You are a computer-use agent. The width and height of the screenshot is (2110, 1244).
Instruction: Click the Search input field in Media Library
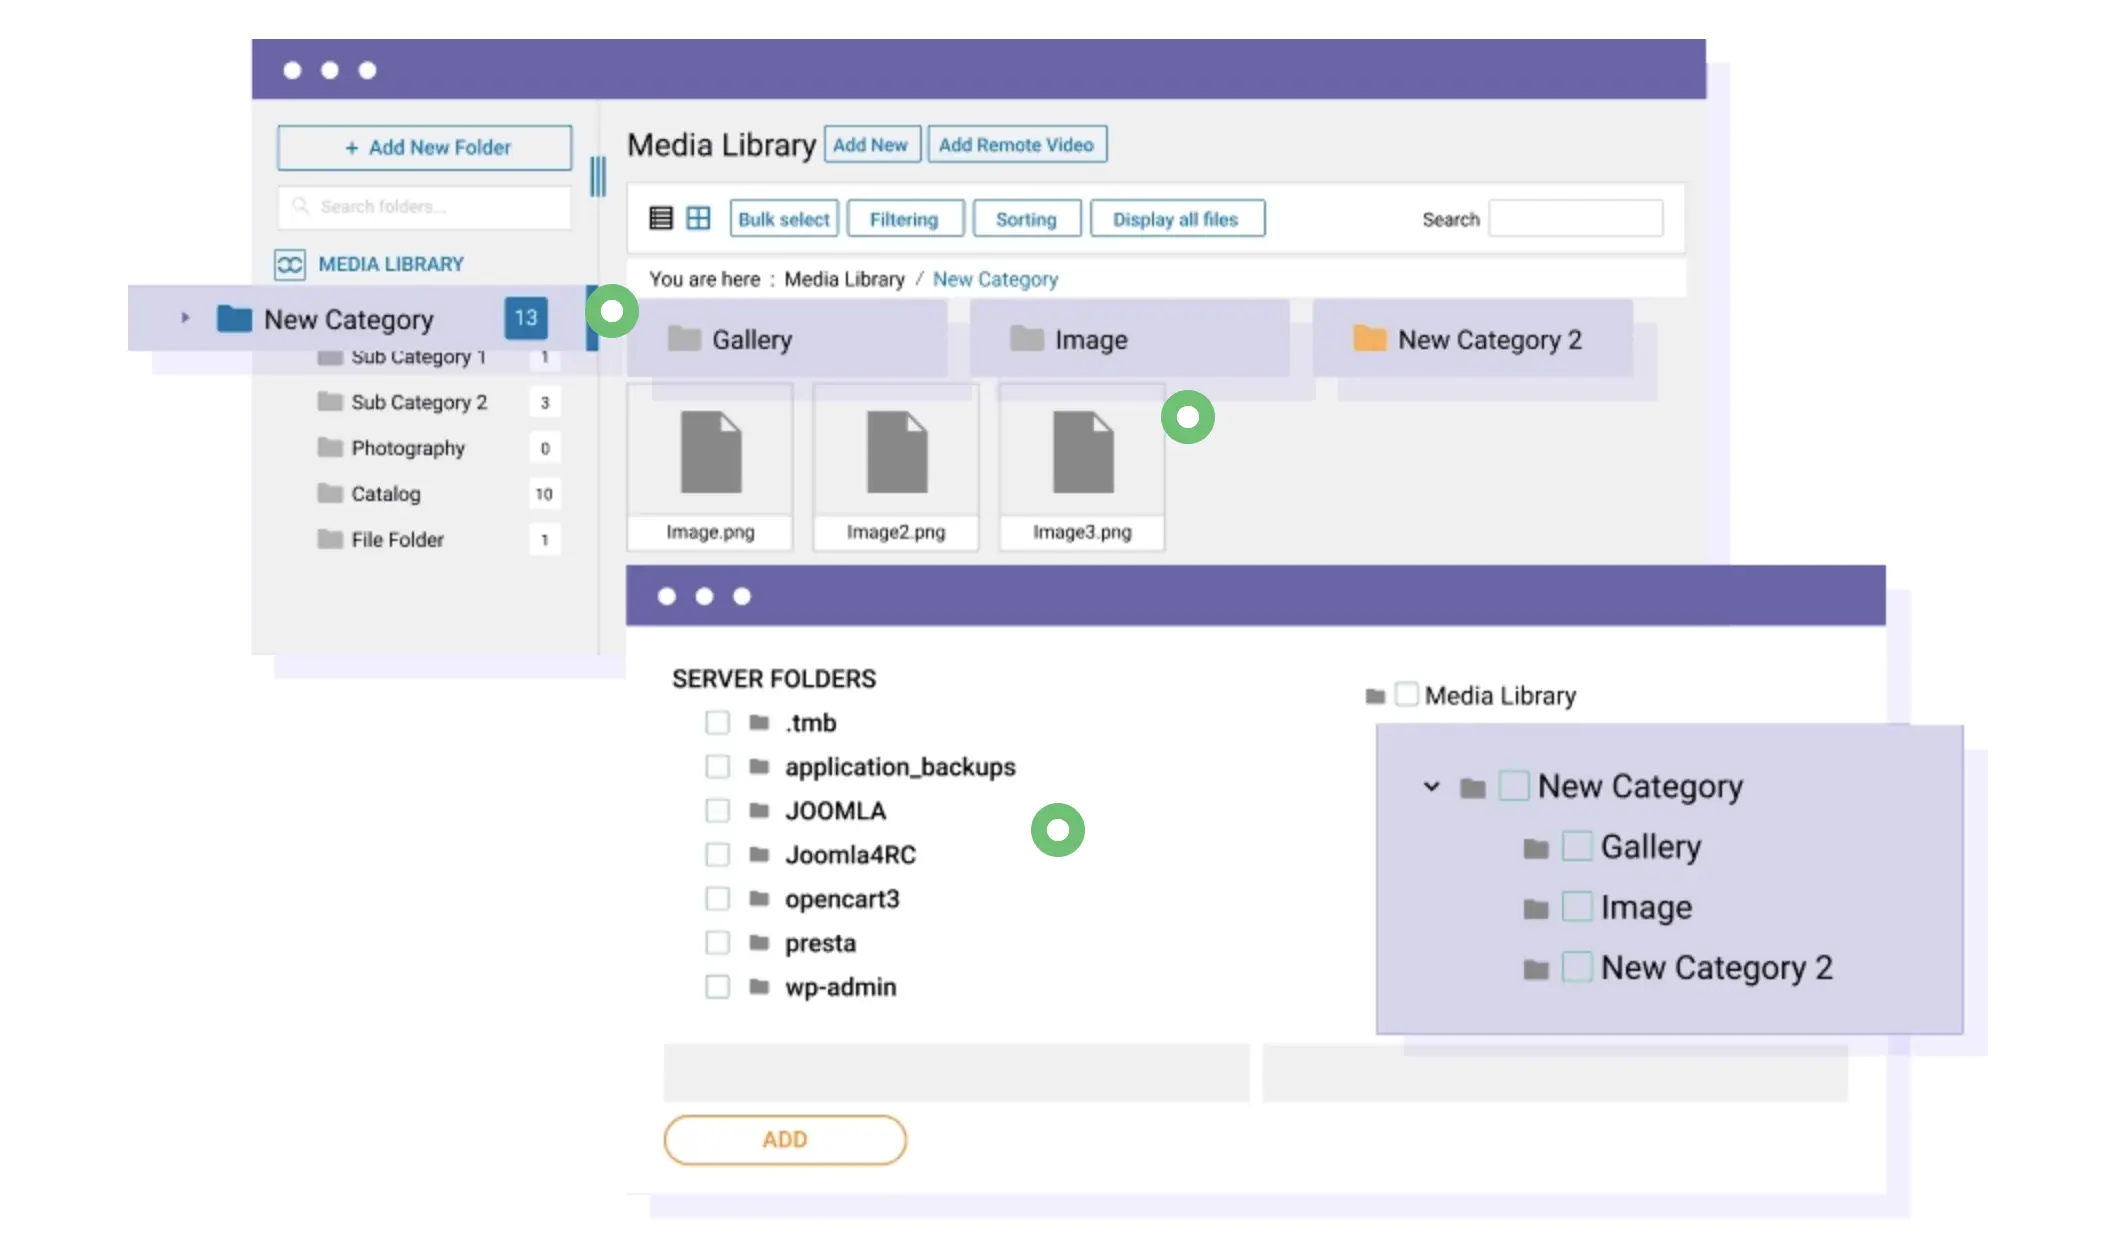click(x=1578, y=219)
